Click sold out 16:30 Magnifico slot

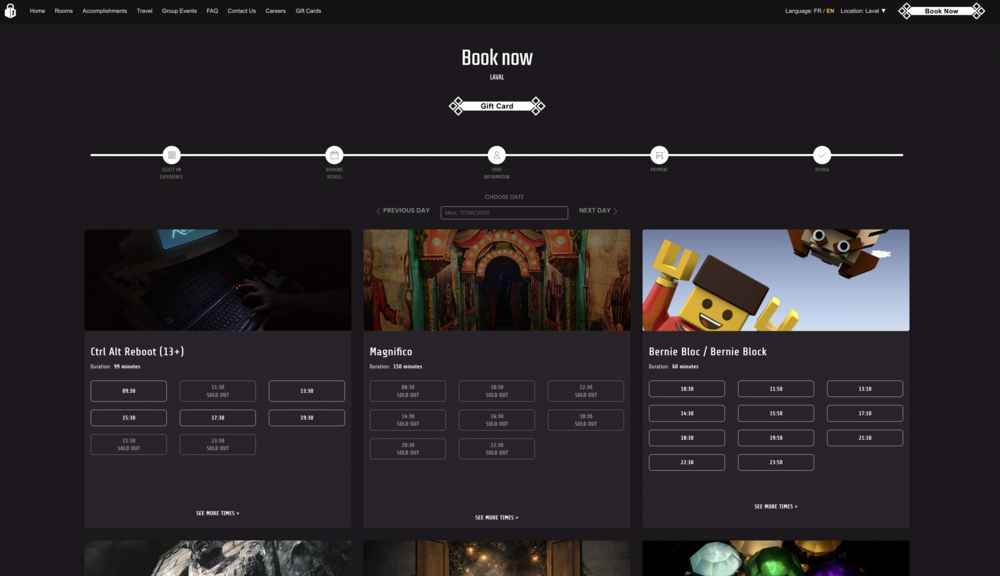tap(497, 420)
